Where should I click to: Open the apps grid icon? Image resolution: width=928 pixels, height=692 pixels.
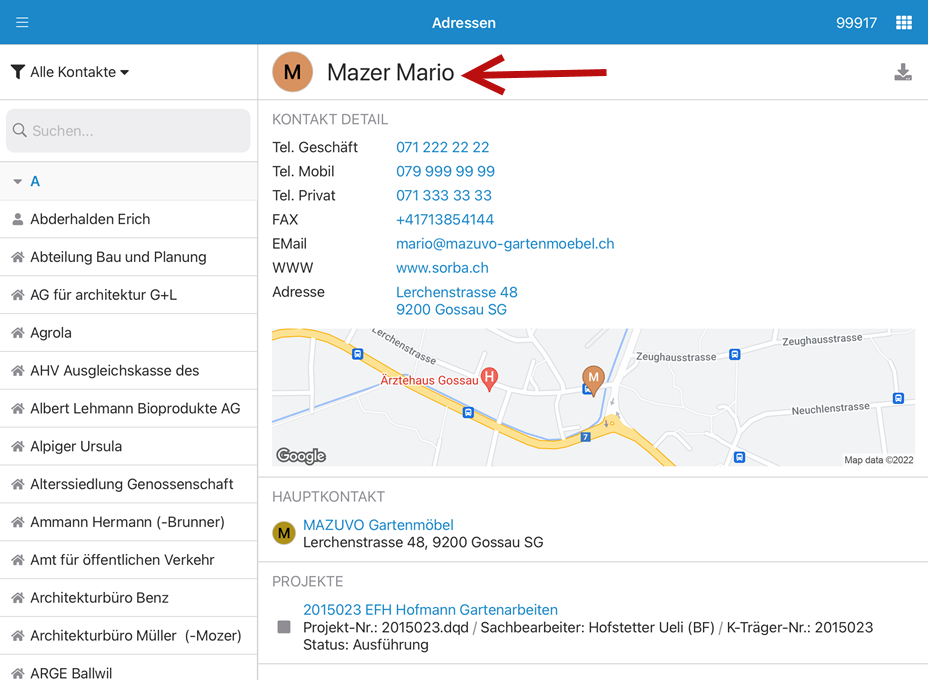[903, 22]
